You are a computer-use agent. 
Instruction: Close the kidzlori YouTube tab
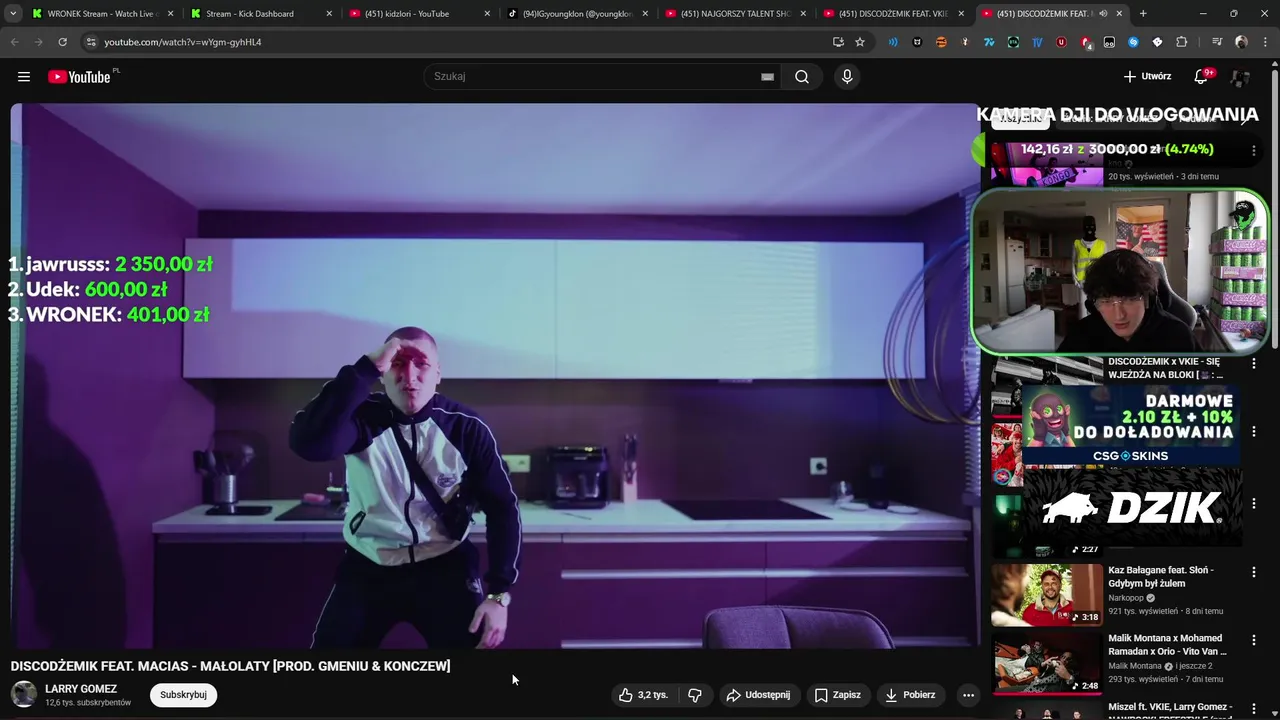pos(487,14)
